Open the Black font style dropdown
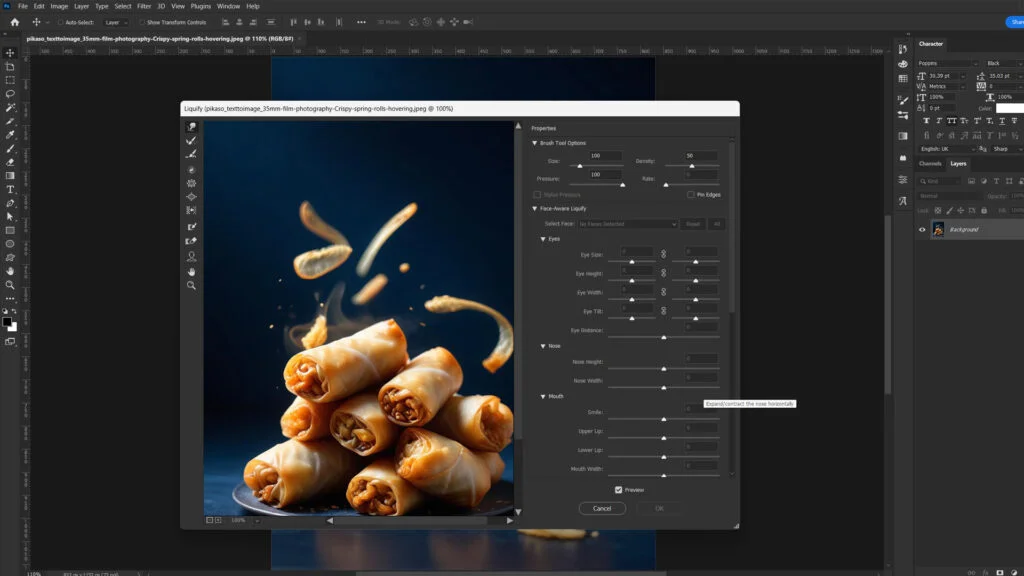This screenshot has width=1024, height=576. click(1004, 63)
